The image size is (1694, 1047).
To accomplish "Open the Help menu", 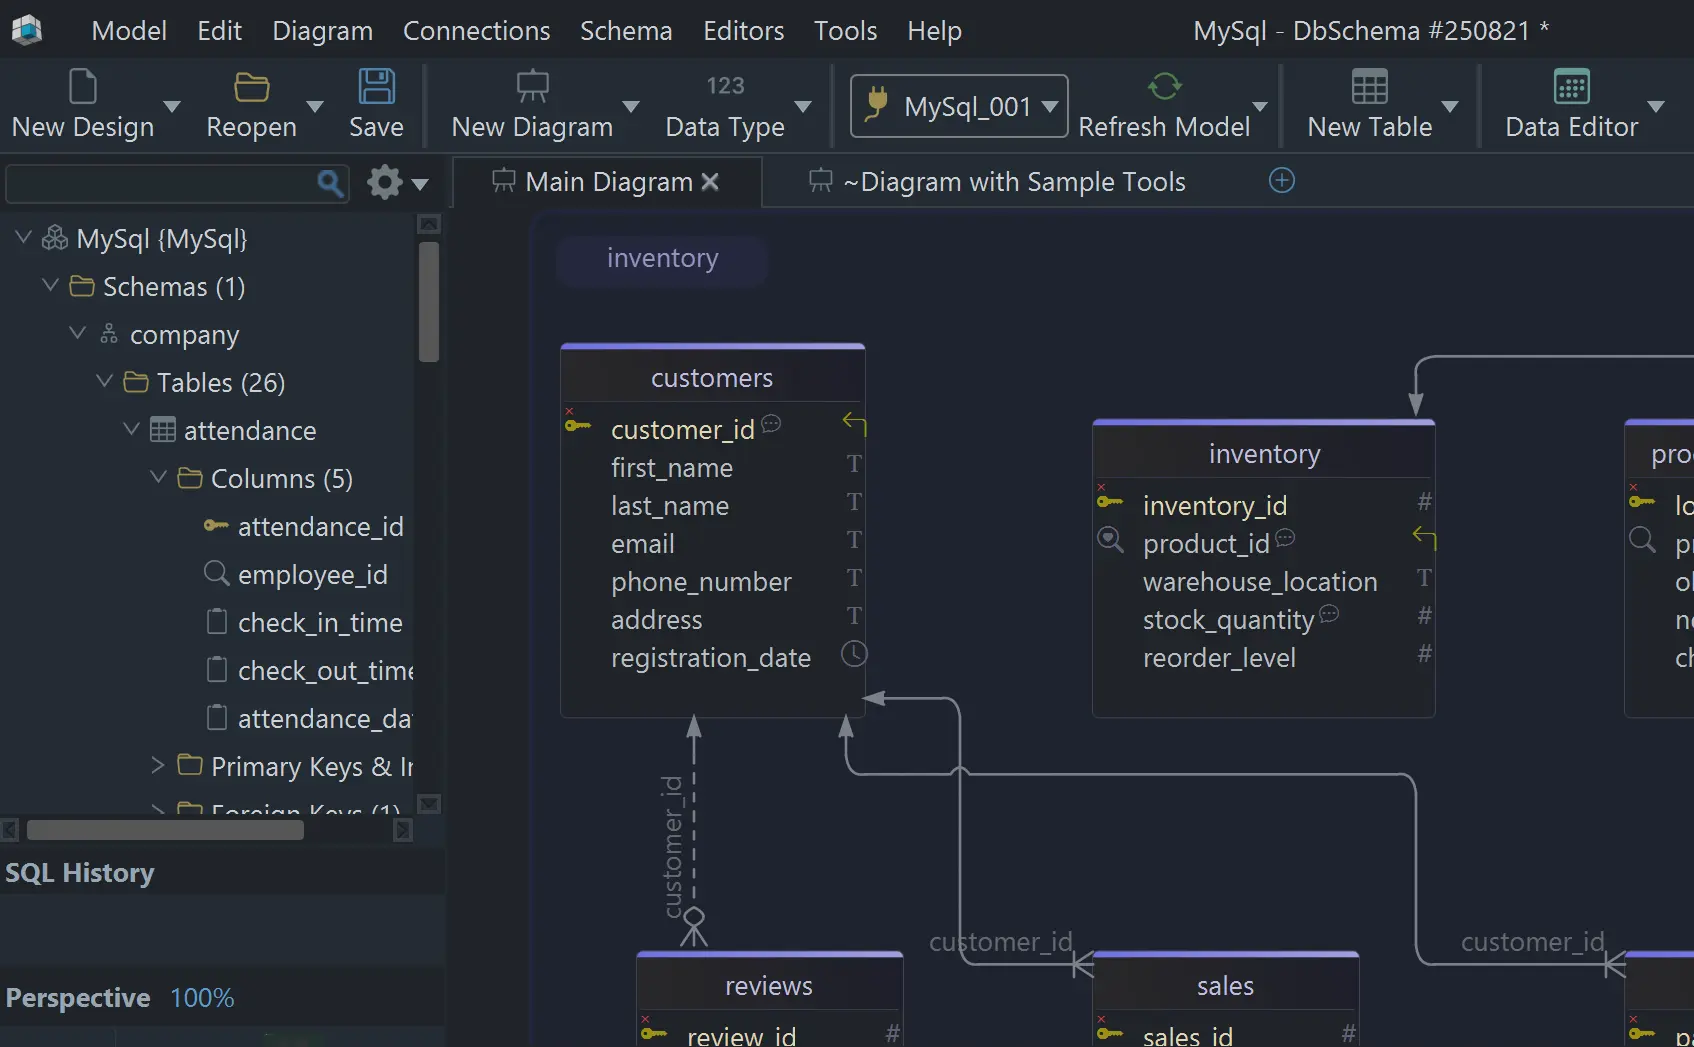I will (x=934, y=31).
